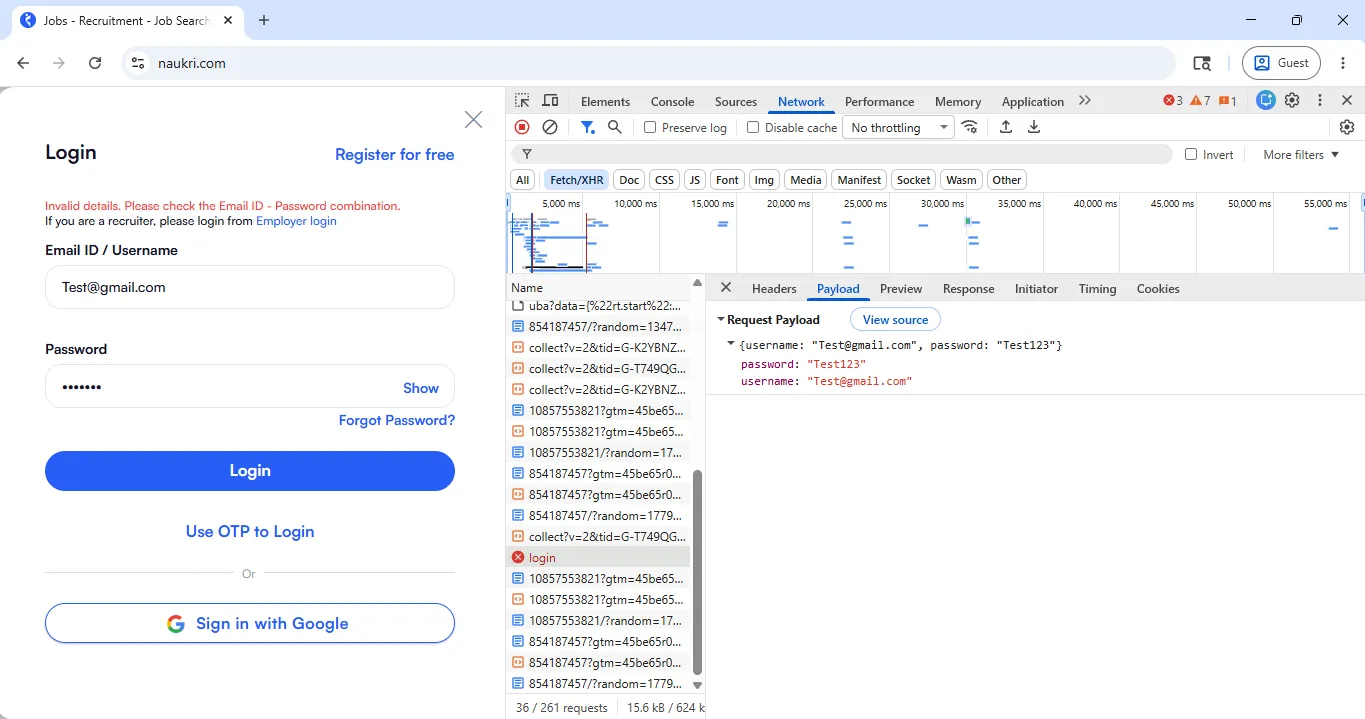The image size is (1365, 719).
Task: Switch to the Timing tab
Action: 1097,288
